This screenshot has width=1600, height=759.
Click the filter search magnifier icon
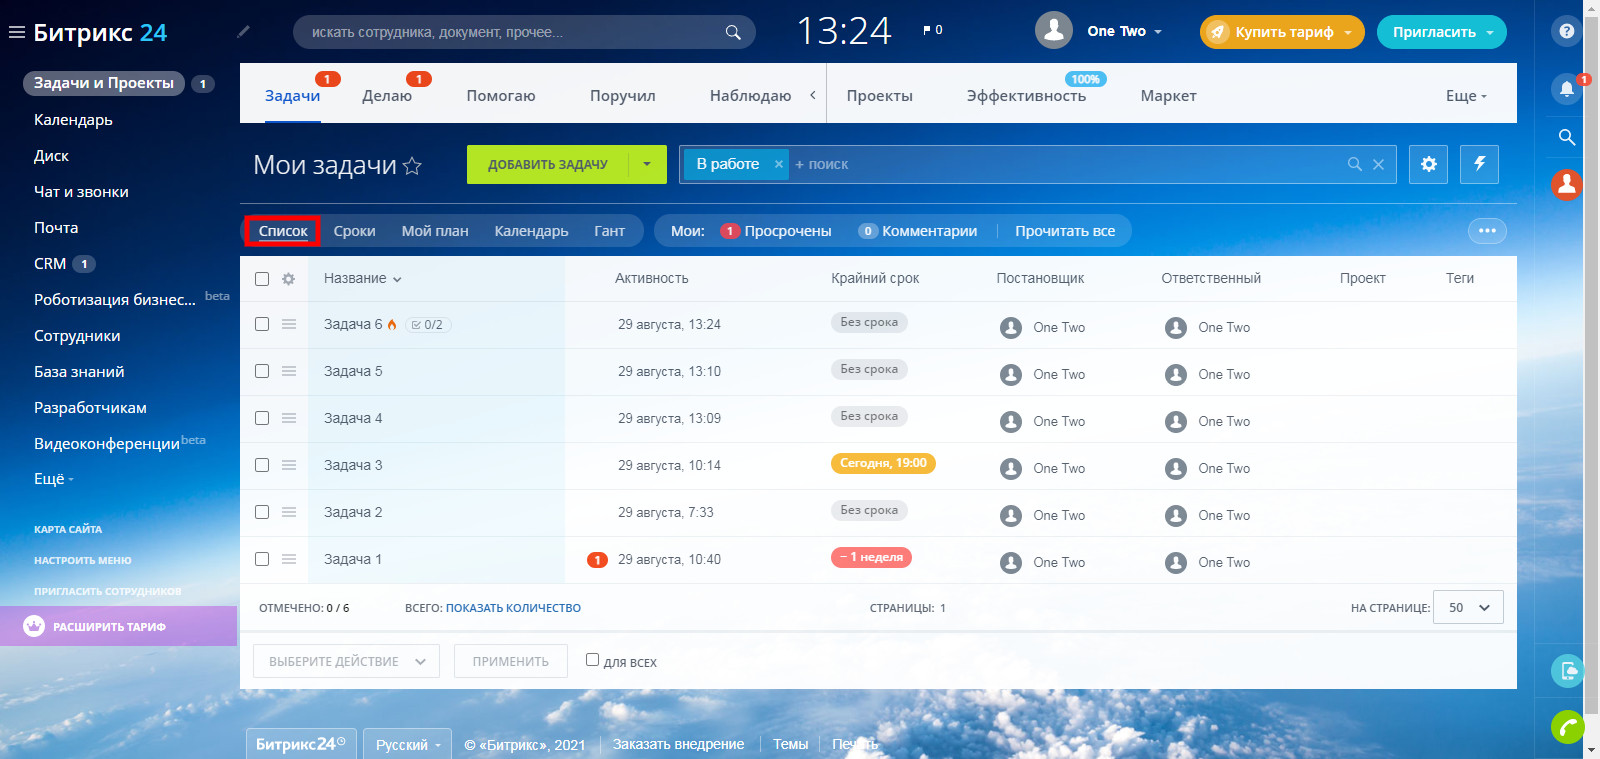[1354, 164]
